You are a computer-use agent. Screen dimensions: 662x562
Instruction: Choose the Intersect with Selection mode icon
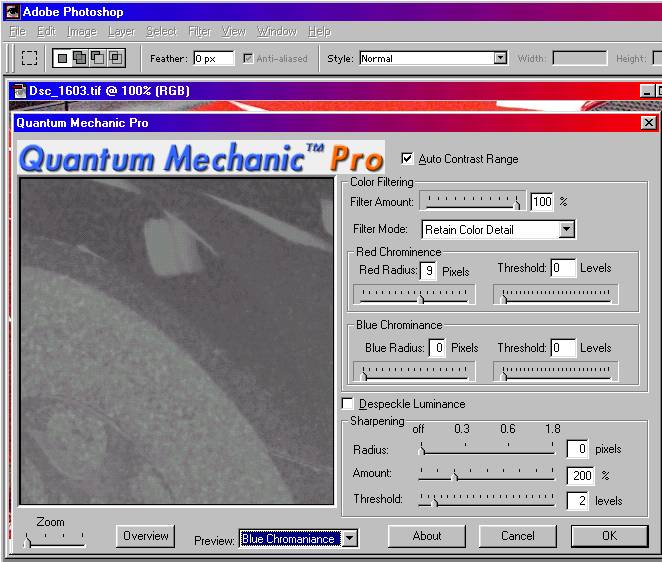click(x=115, y=58)
